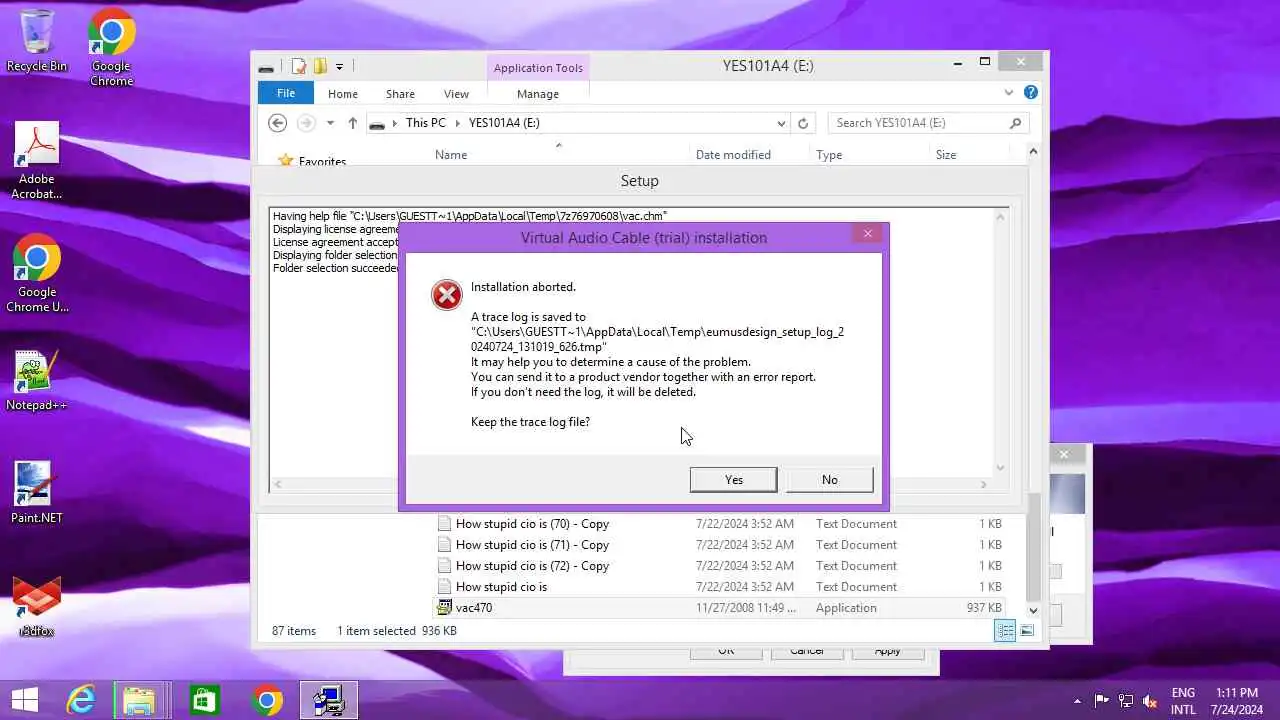
Task: Click YES101A4 (E:) in the breadcrumb
Action: click(504, 123)
